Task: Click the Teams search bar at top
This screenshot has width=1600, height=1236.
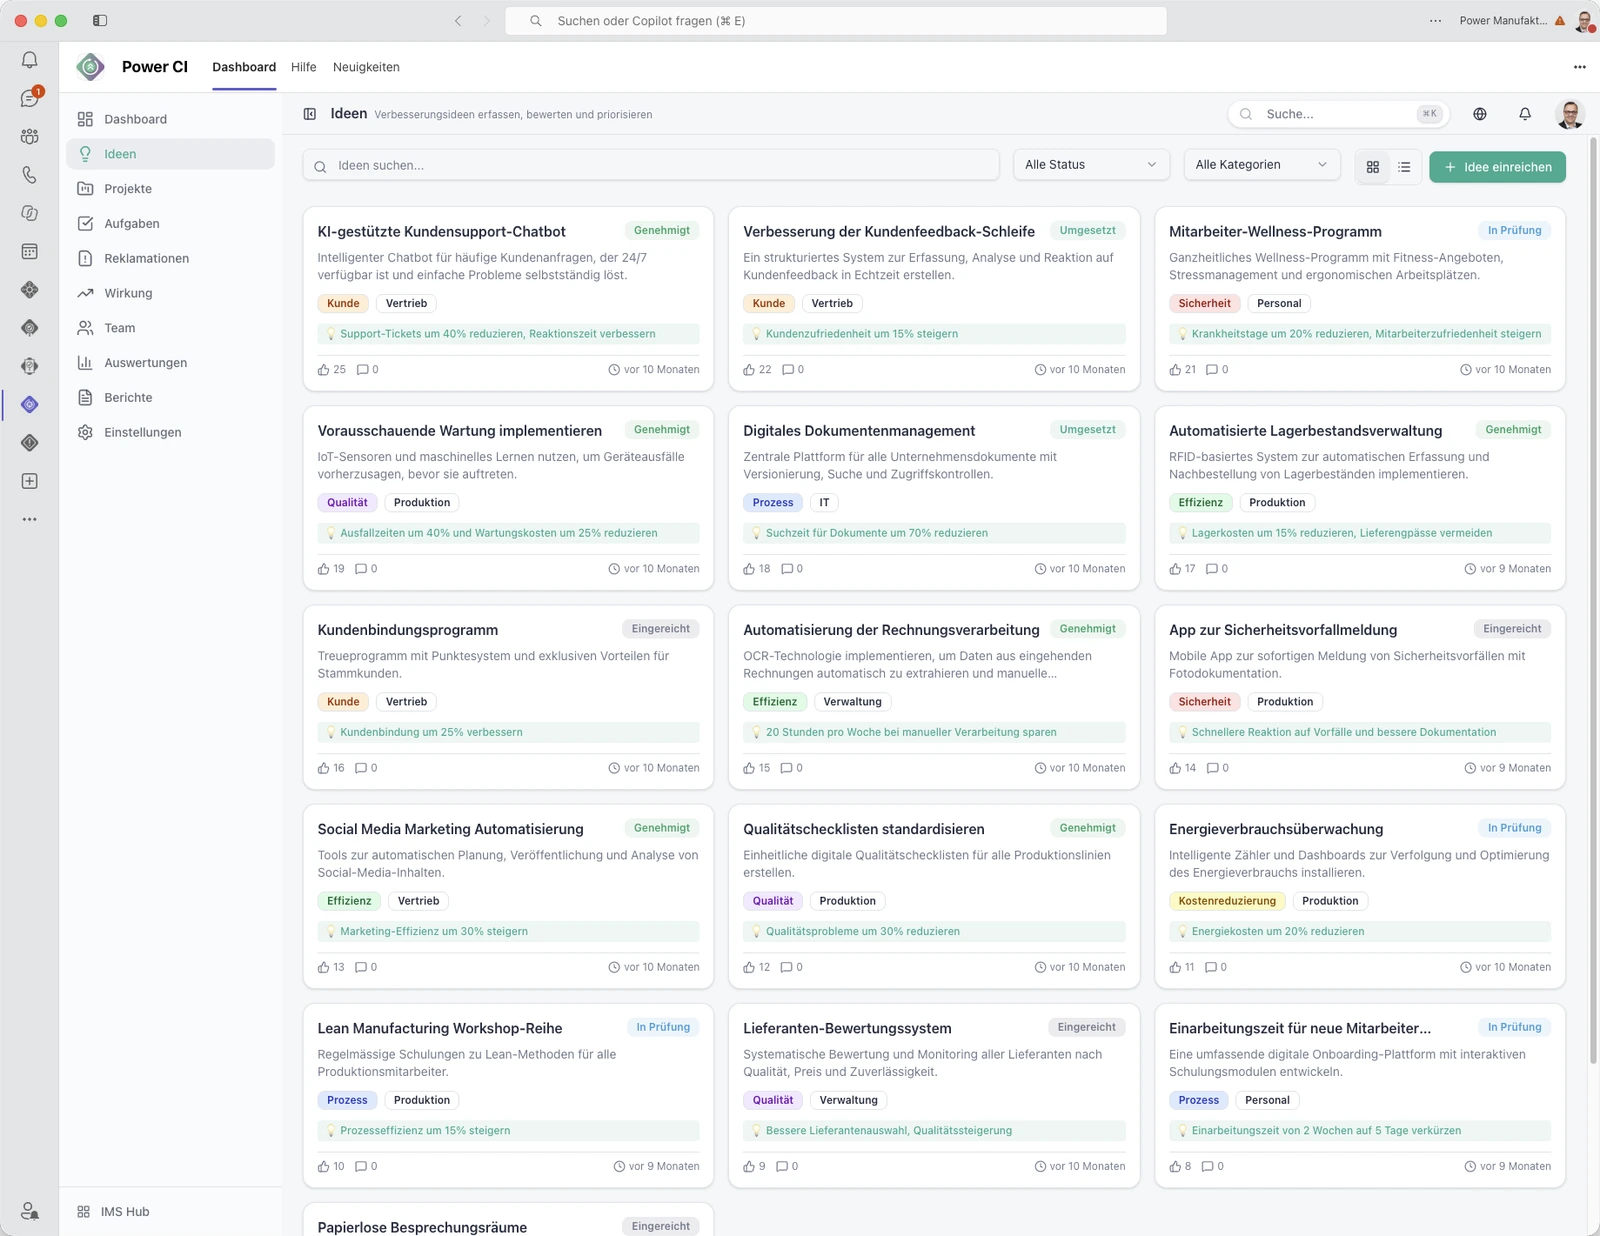Action: coord(836,21)
